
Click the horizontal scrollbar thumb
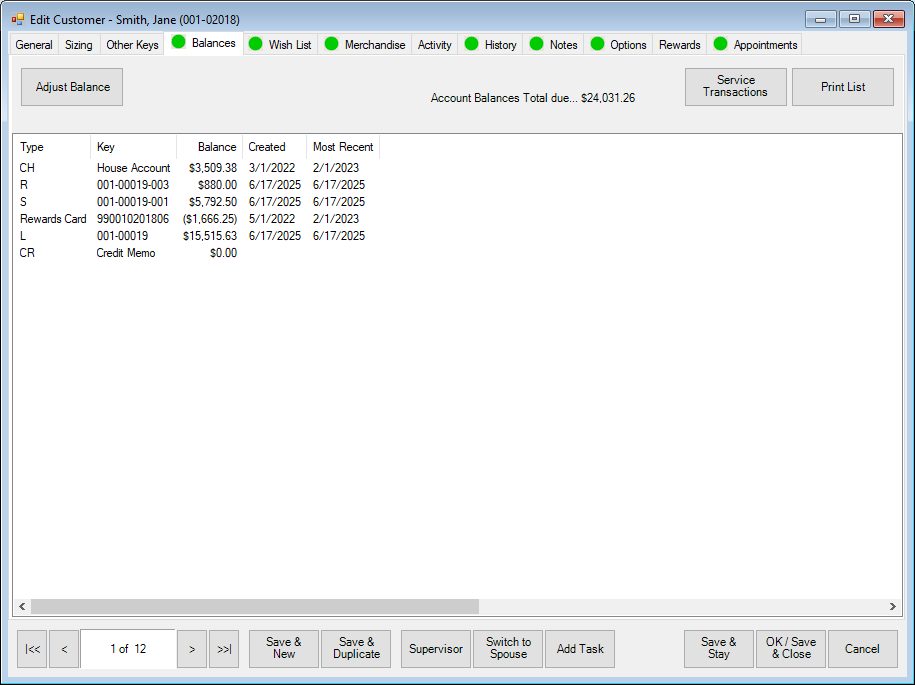[x=254, y=606]
